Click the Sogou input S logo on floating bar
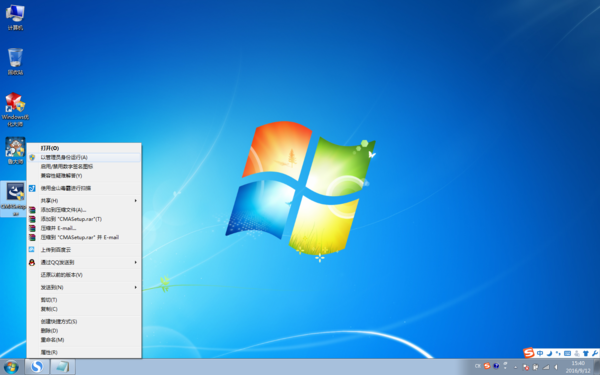 [x=528, y=352]
